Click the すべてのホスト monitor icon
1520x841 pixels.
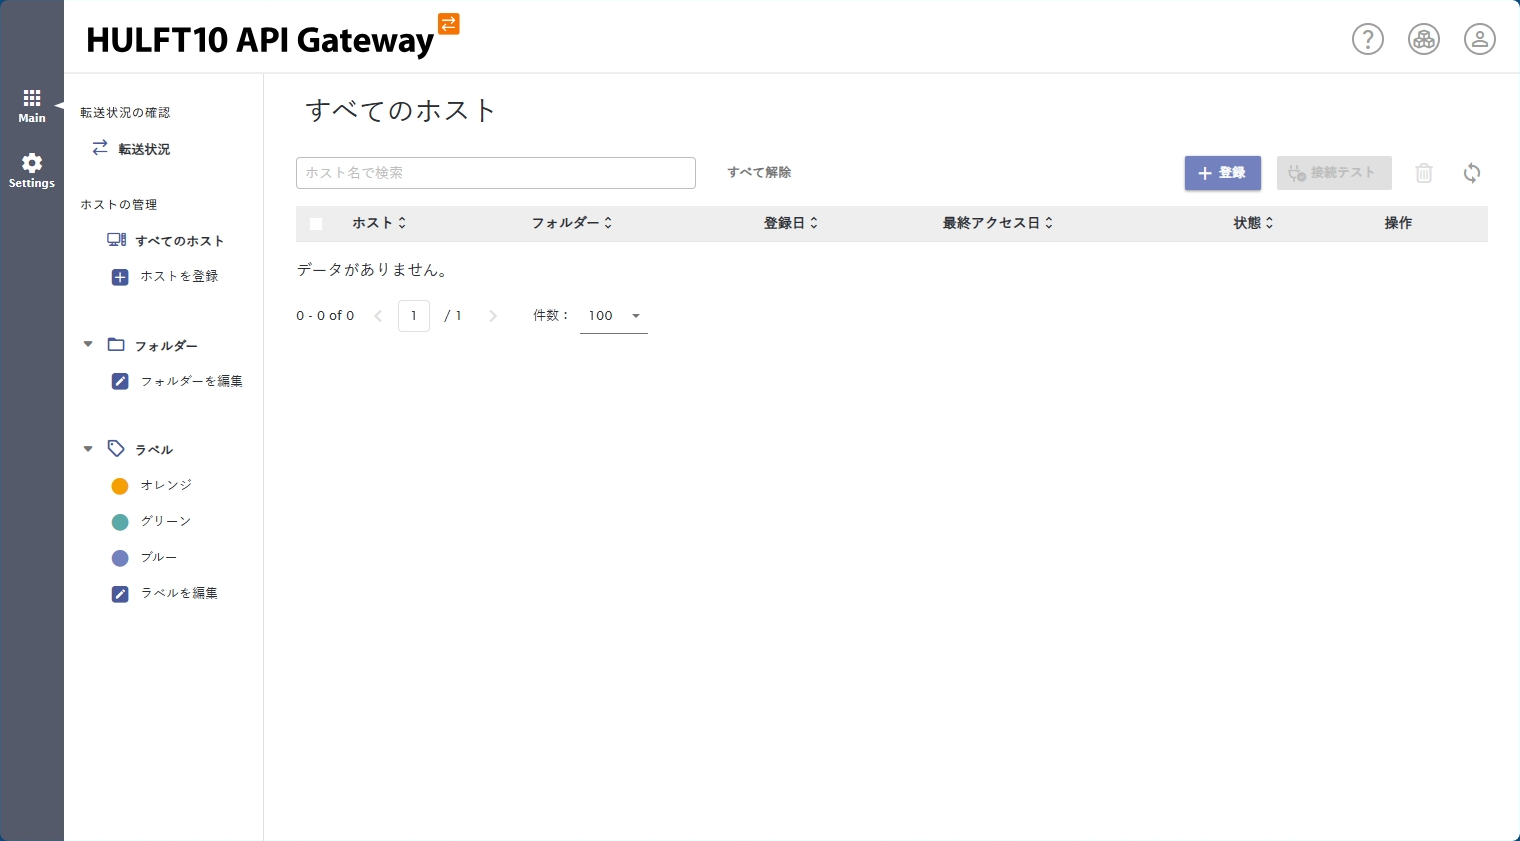pyautogui.click(x=117, y=240)
